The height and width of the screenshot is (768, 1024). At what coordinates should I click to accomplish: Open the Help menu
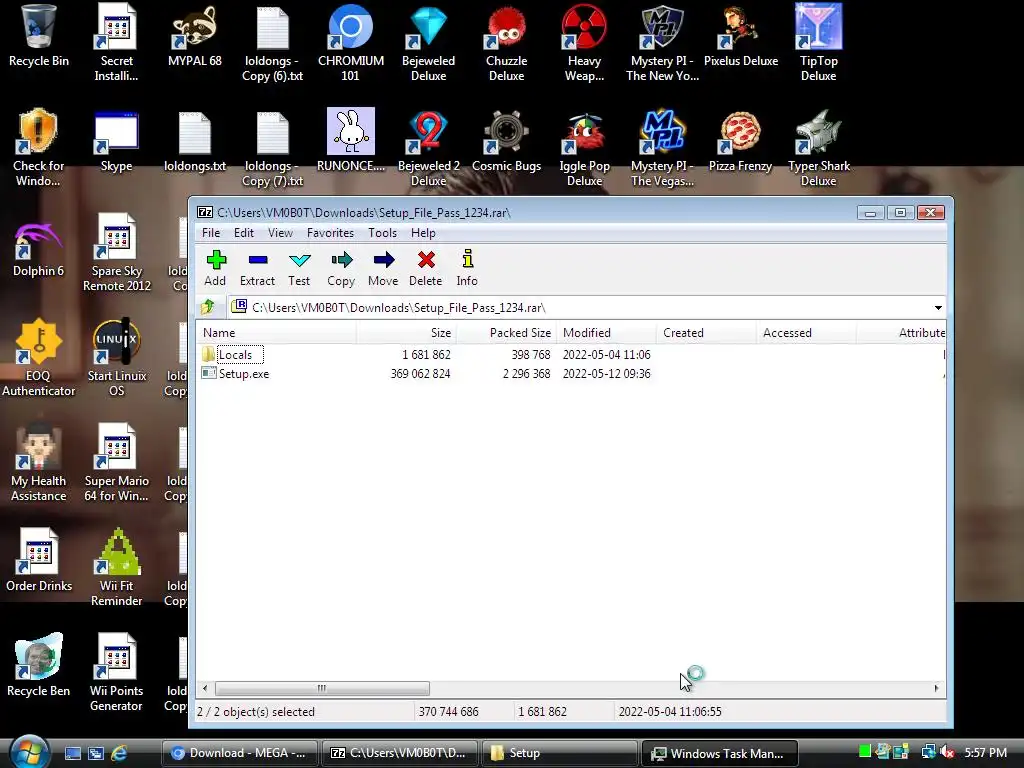pos(423,232)
